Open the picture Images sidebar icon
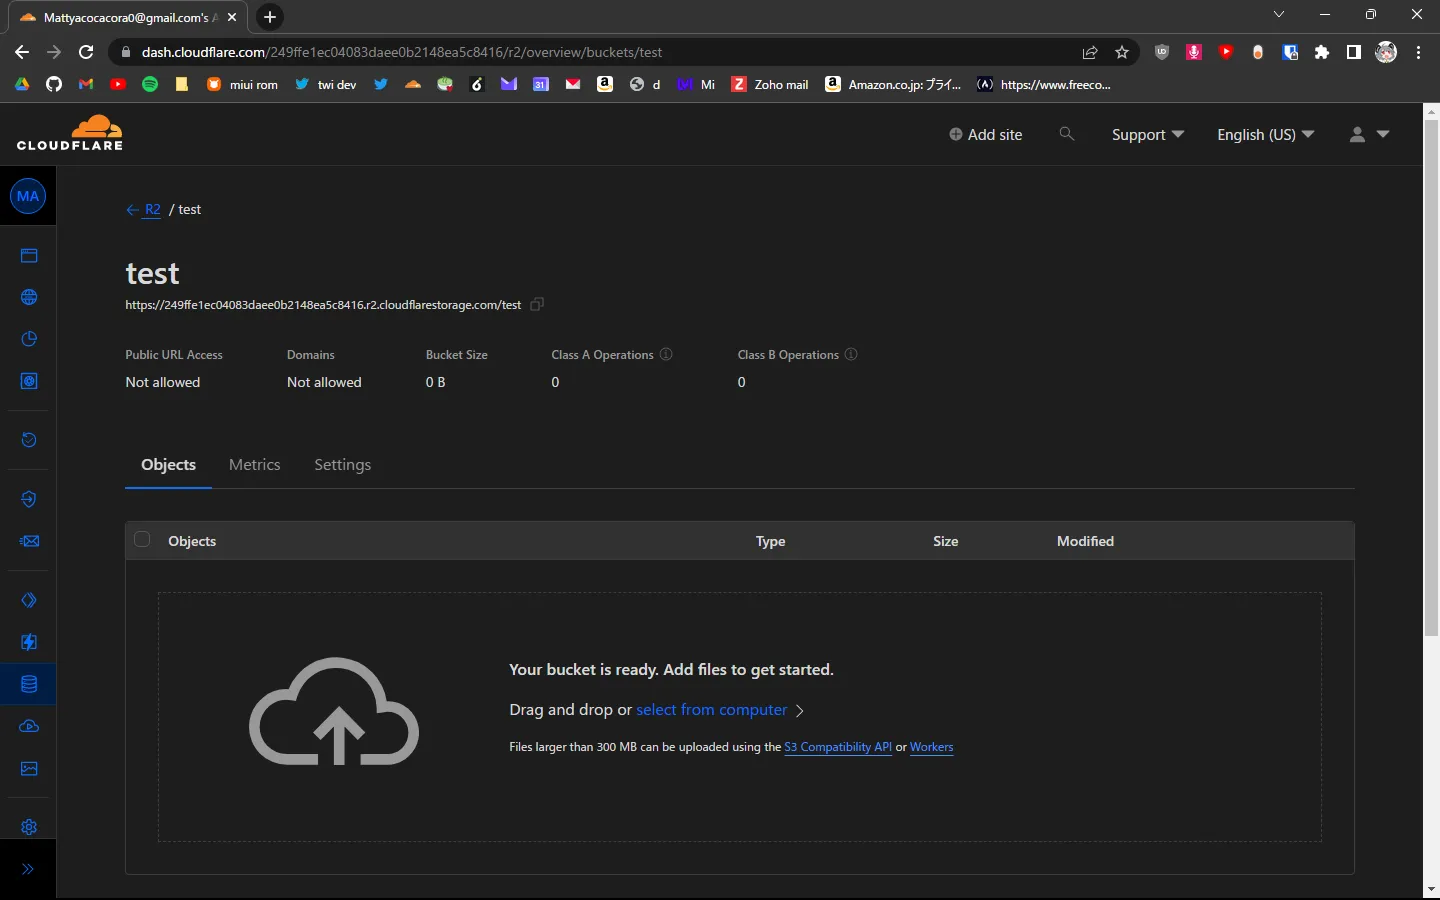The height and width of the screenshot is (900, 1440). (x=29, y=768)
